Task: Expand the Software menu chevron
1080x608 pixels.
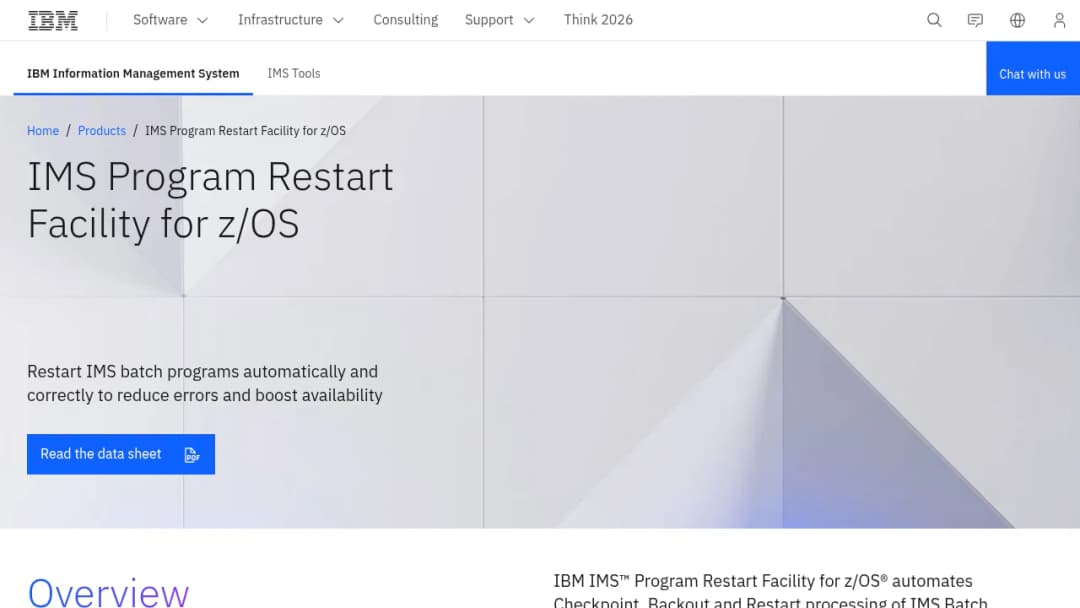Action: tap(202, 21)
